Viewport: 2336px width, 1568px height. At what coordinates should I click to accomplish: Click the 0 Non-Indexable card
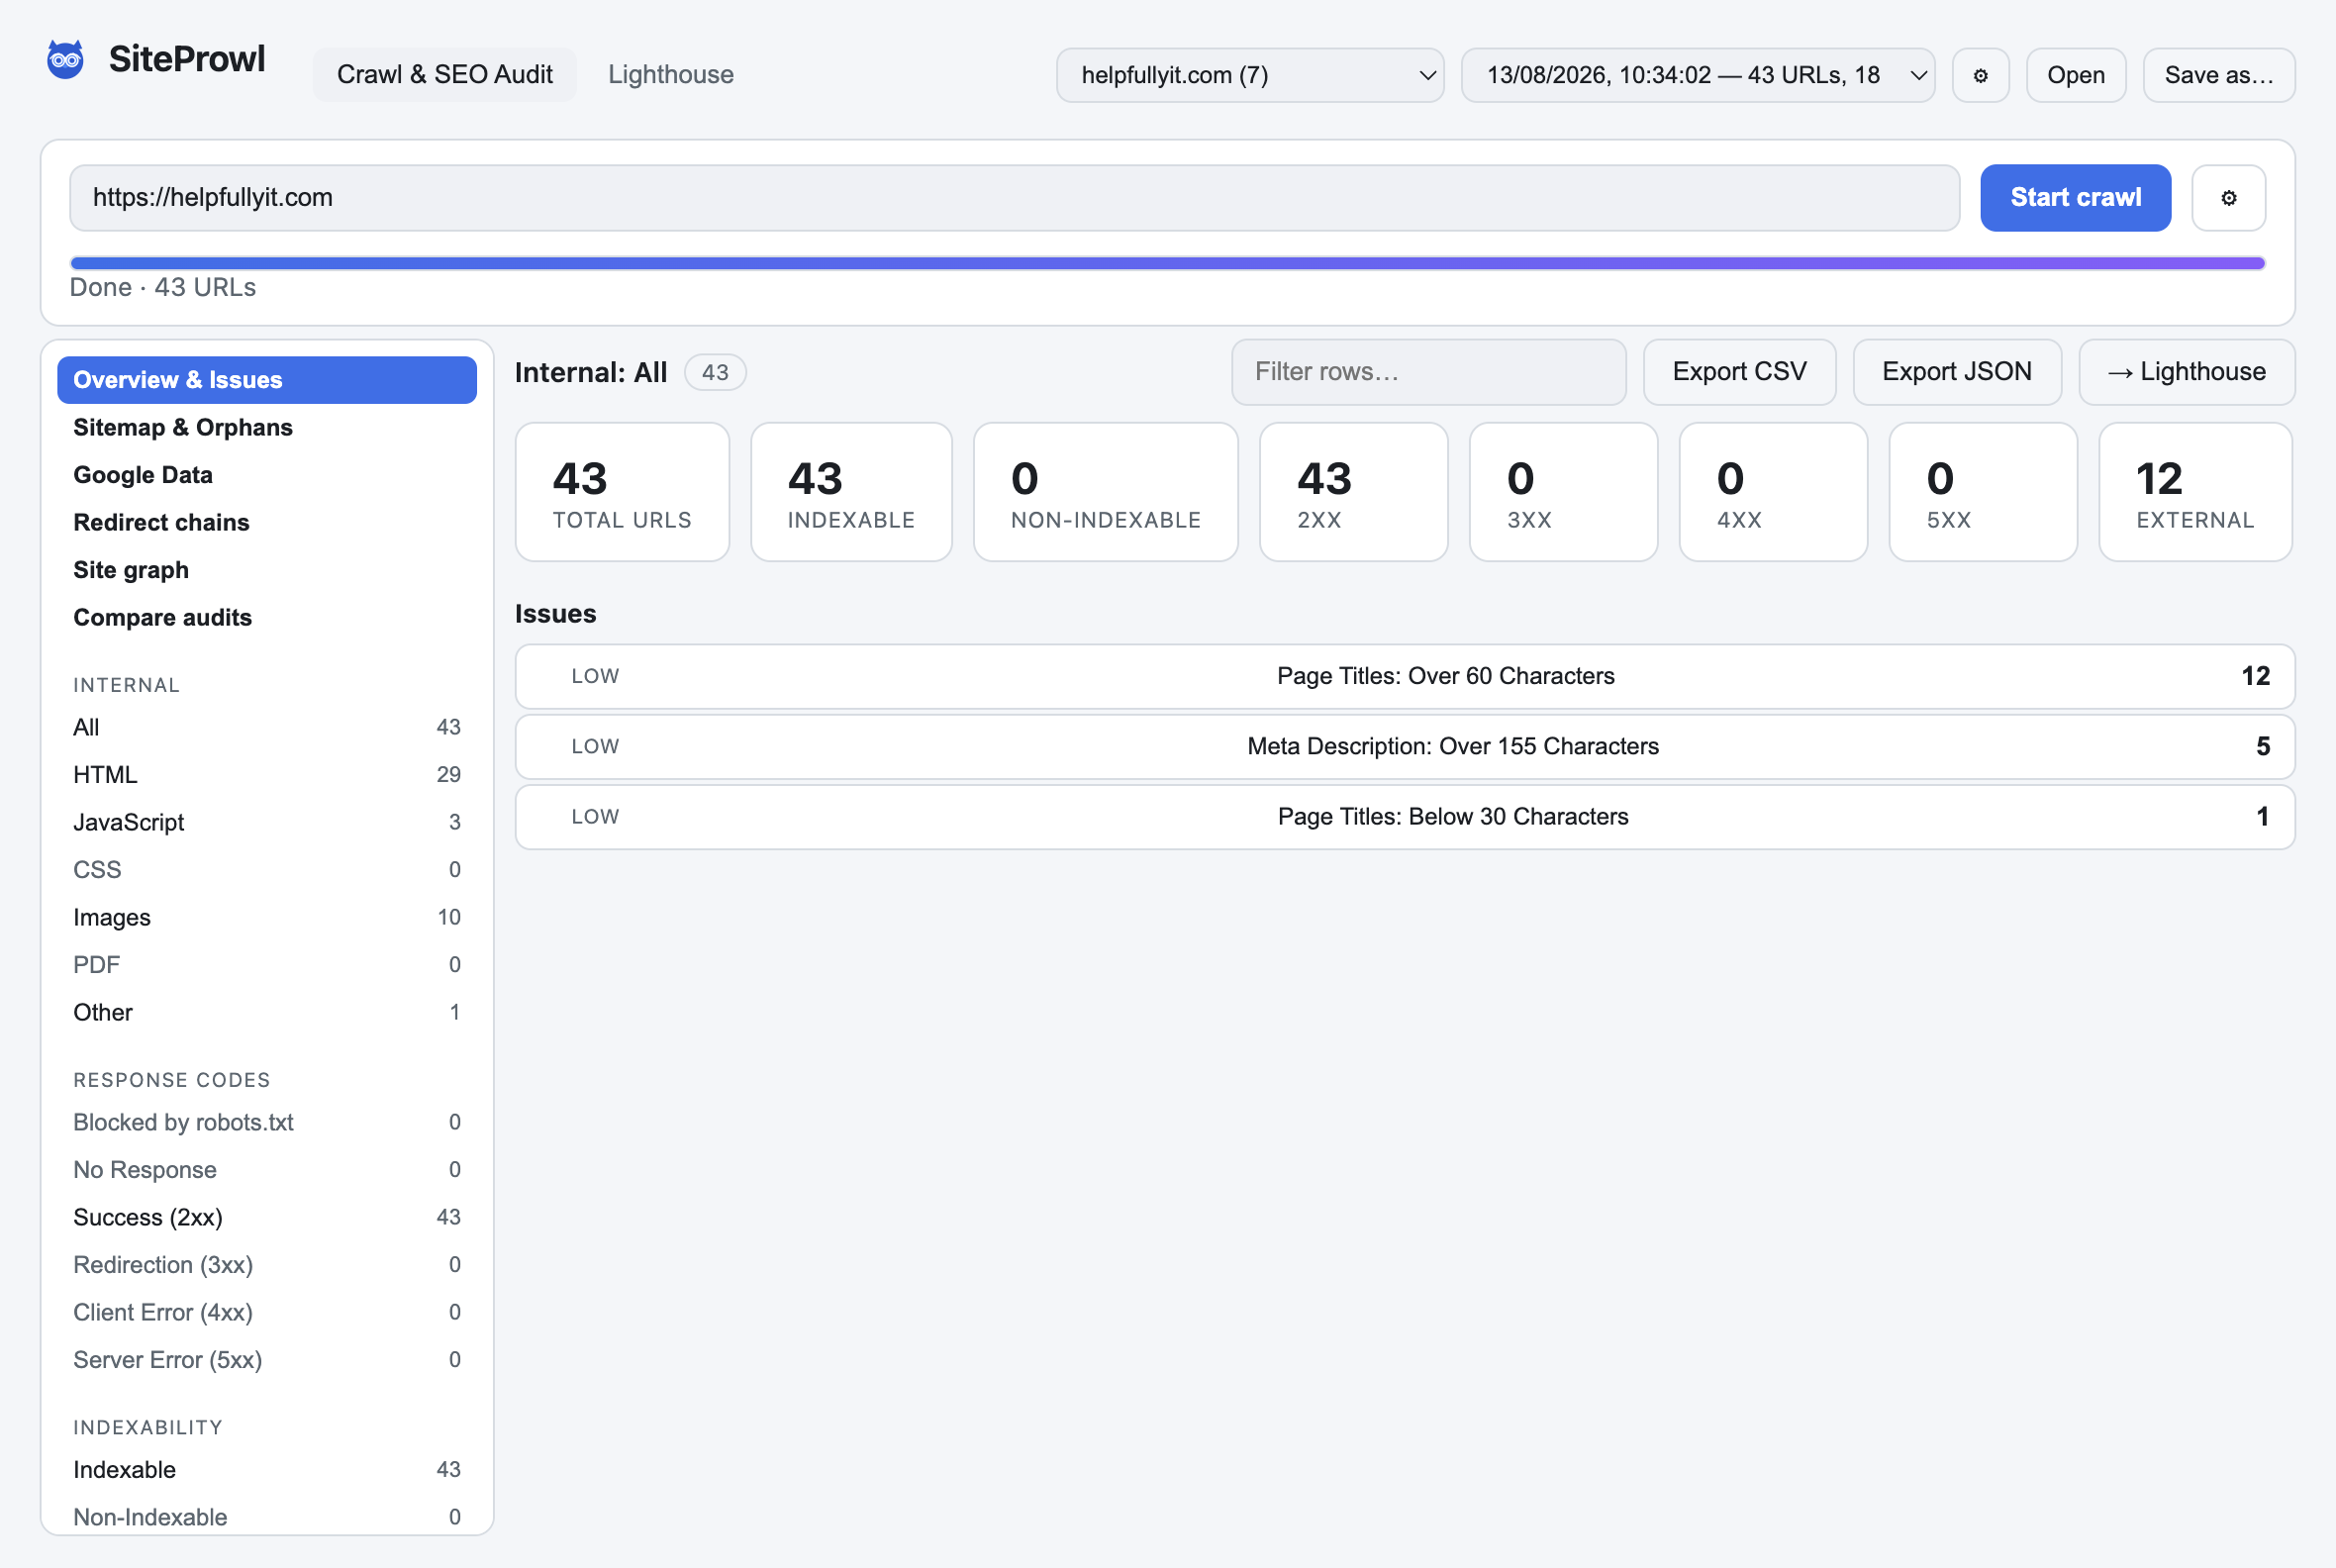coord(1105,492)
